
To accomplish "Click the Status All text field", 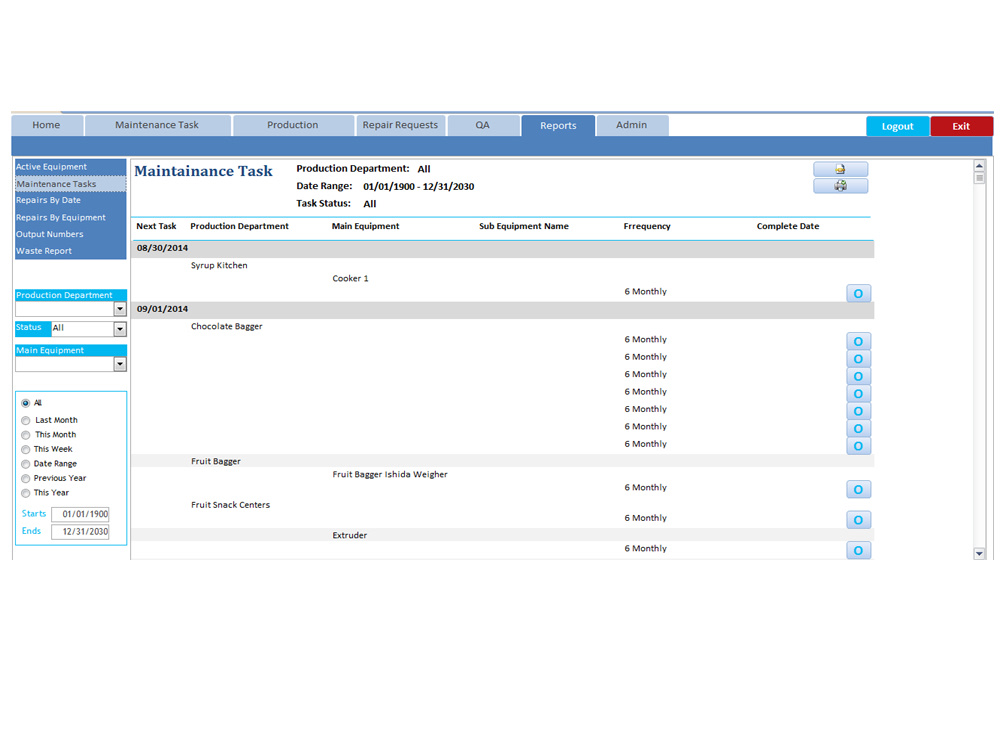I will point(83,328).
